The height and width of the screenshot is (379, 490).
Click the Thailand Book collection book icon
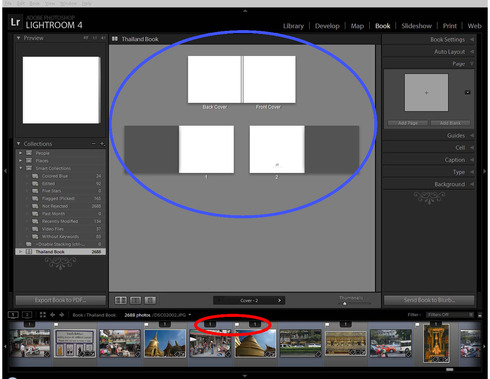tap(29, 252)
